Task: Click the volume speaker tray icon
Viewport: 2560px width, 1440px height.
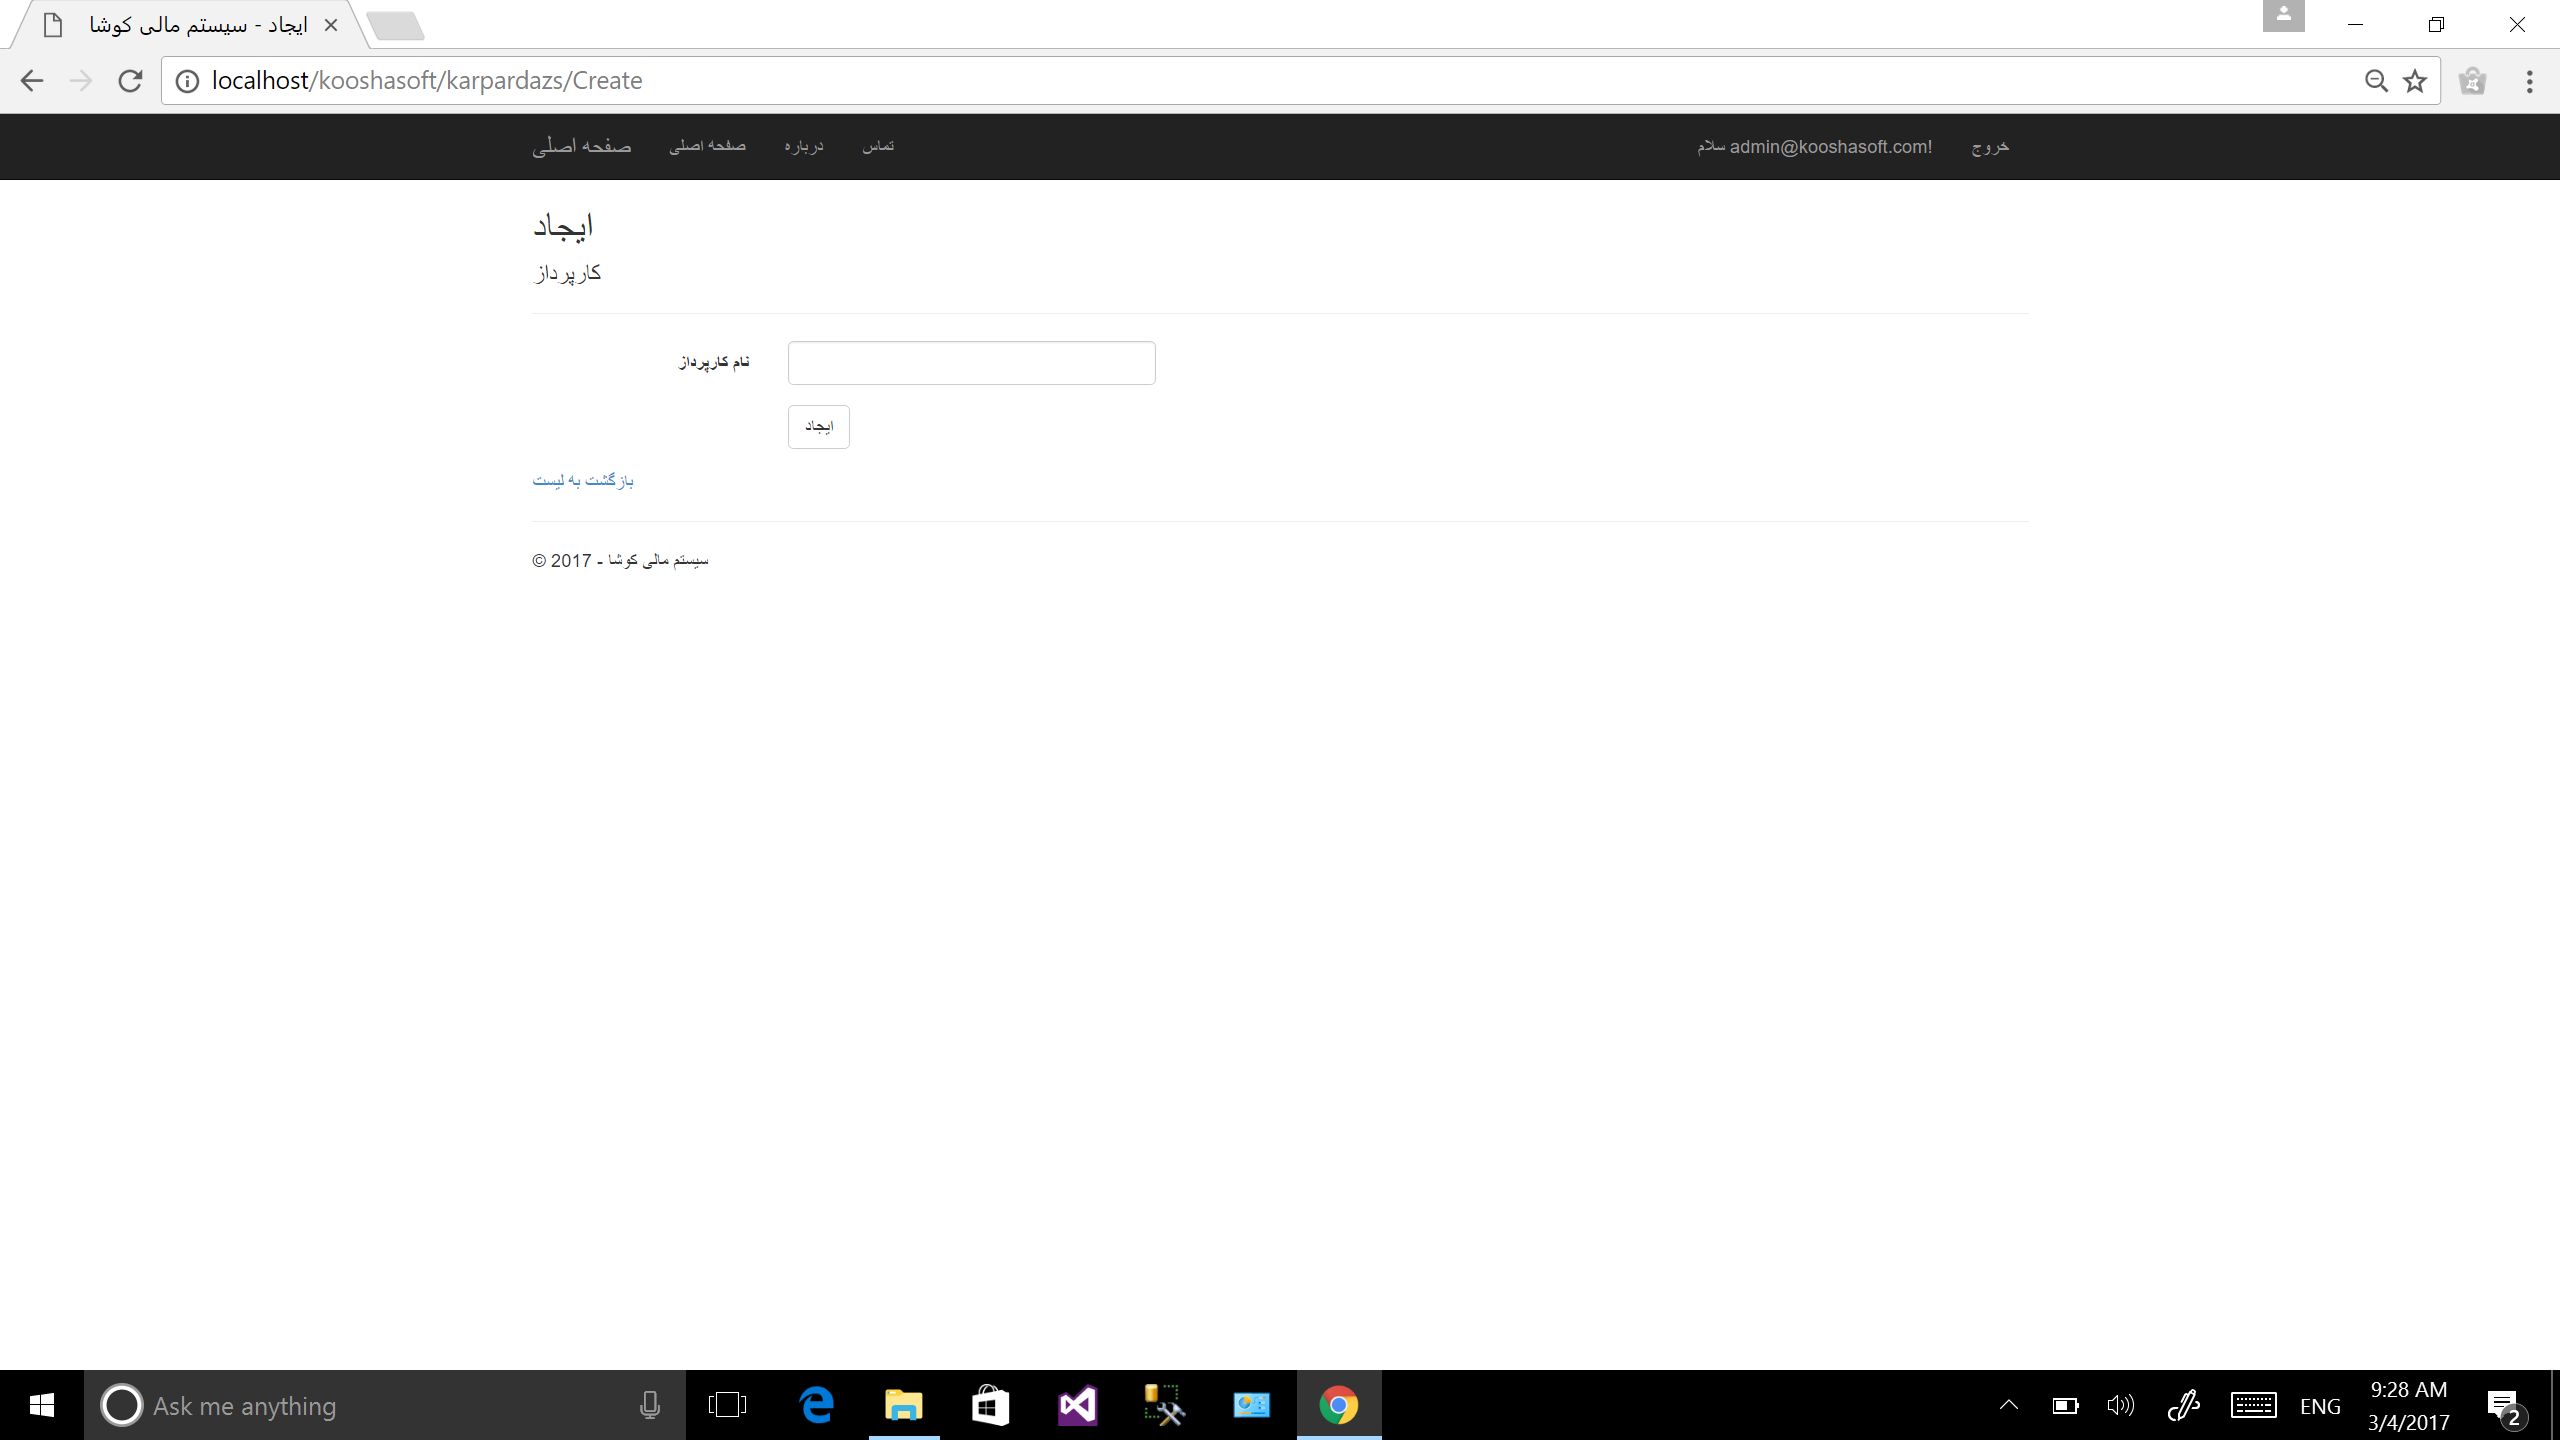Action: (x=2120, y=1405)
